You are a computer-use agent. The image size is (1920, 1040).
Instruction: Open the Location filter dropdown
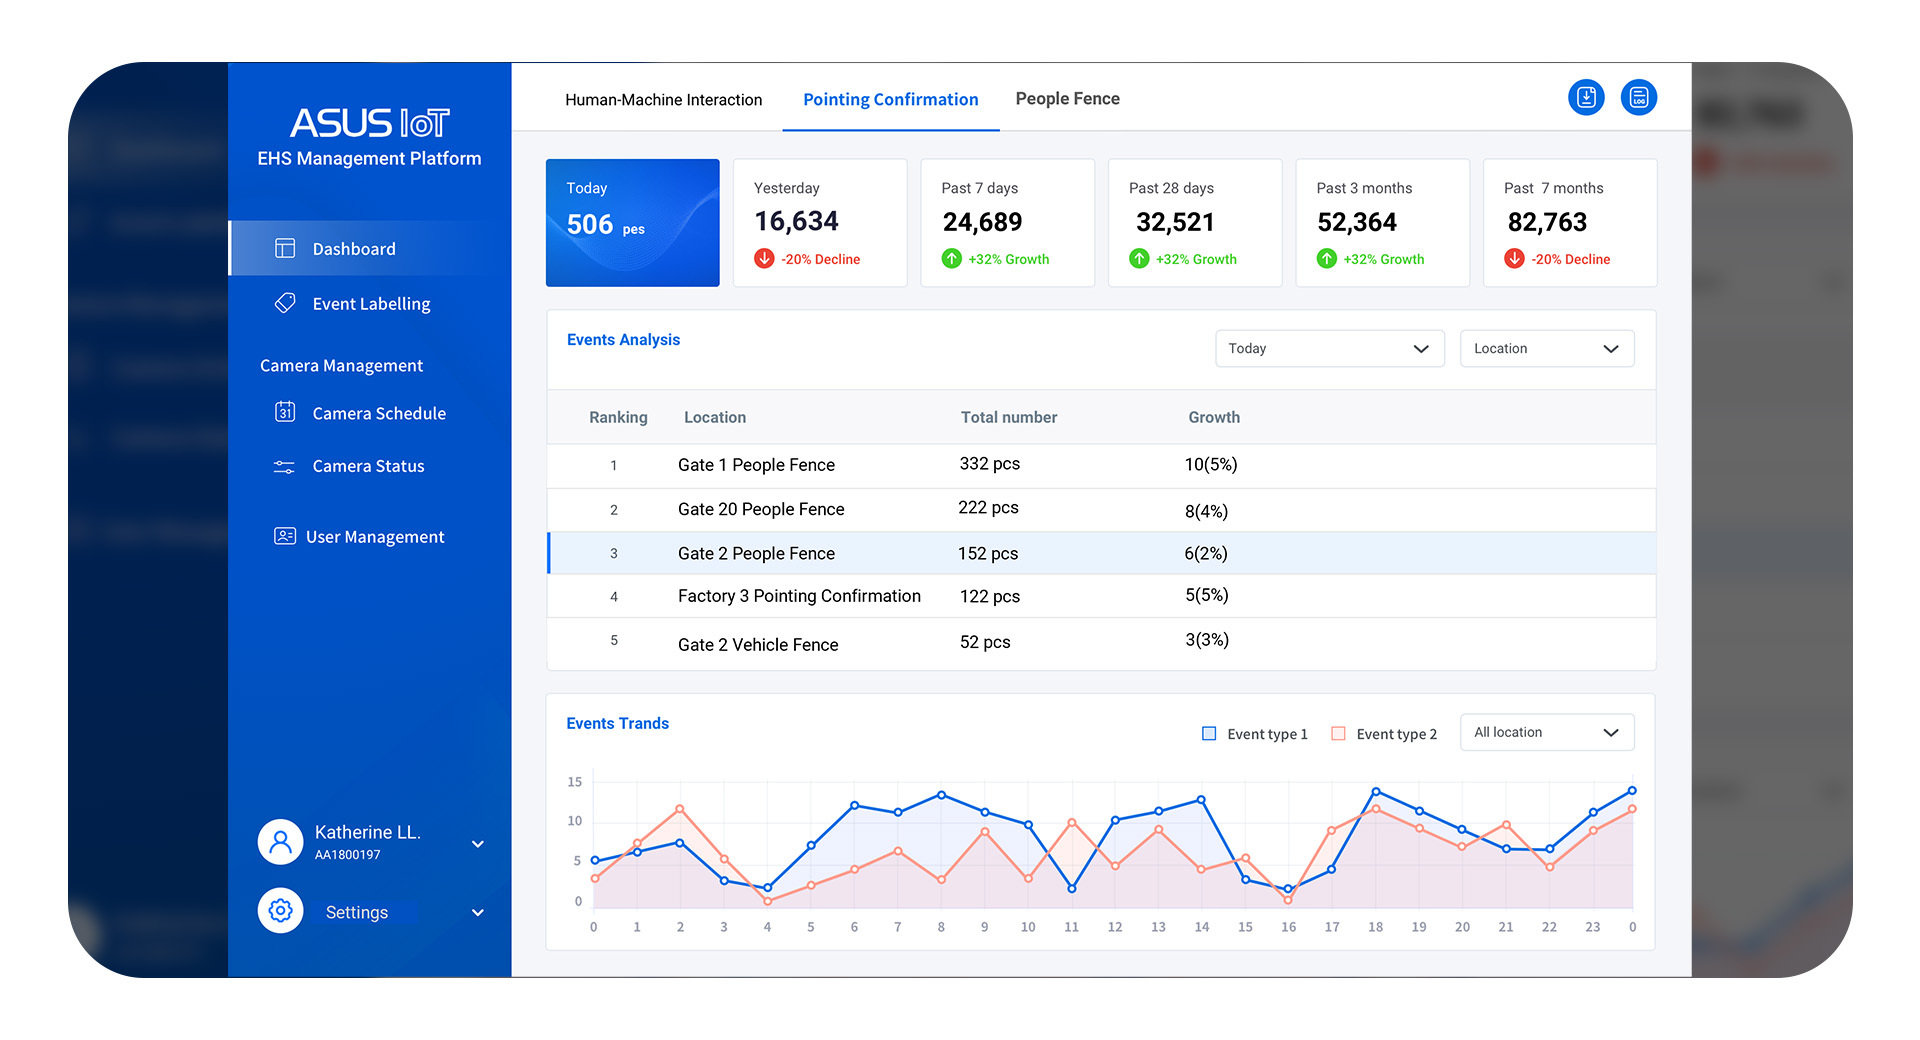click(1546, 348)
